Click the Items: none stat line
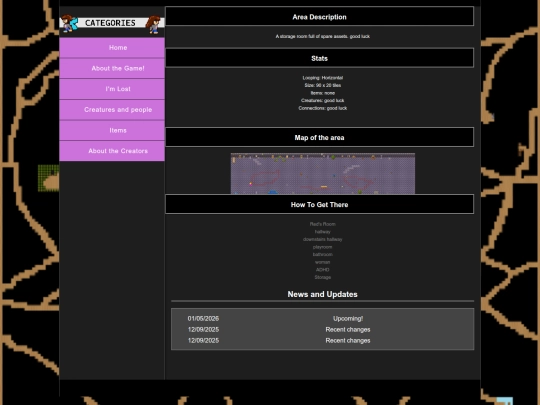 [323, 93]
